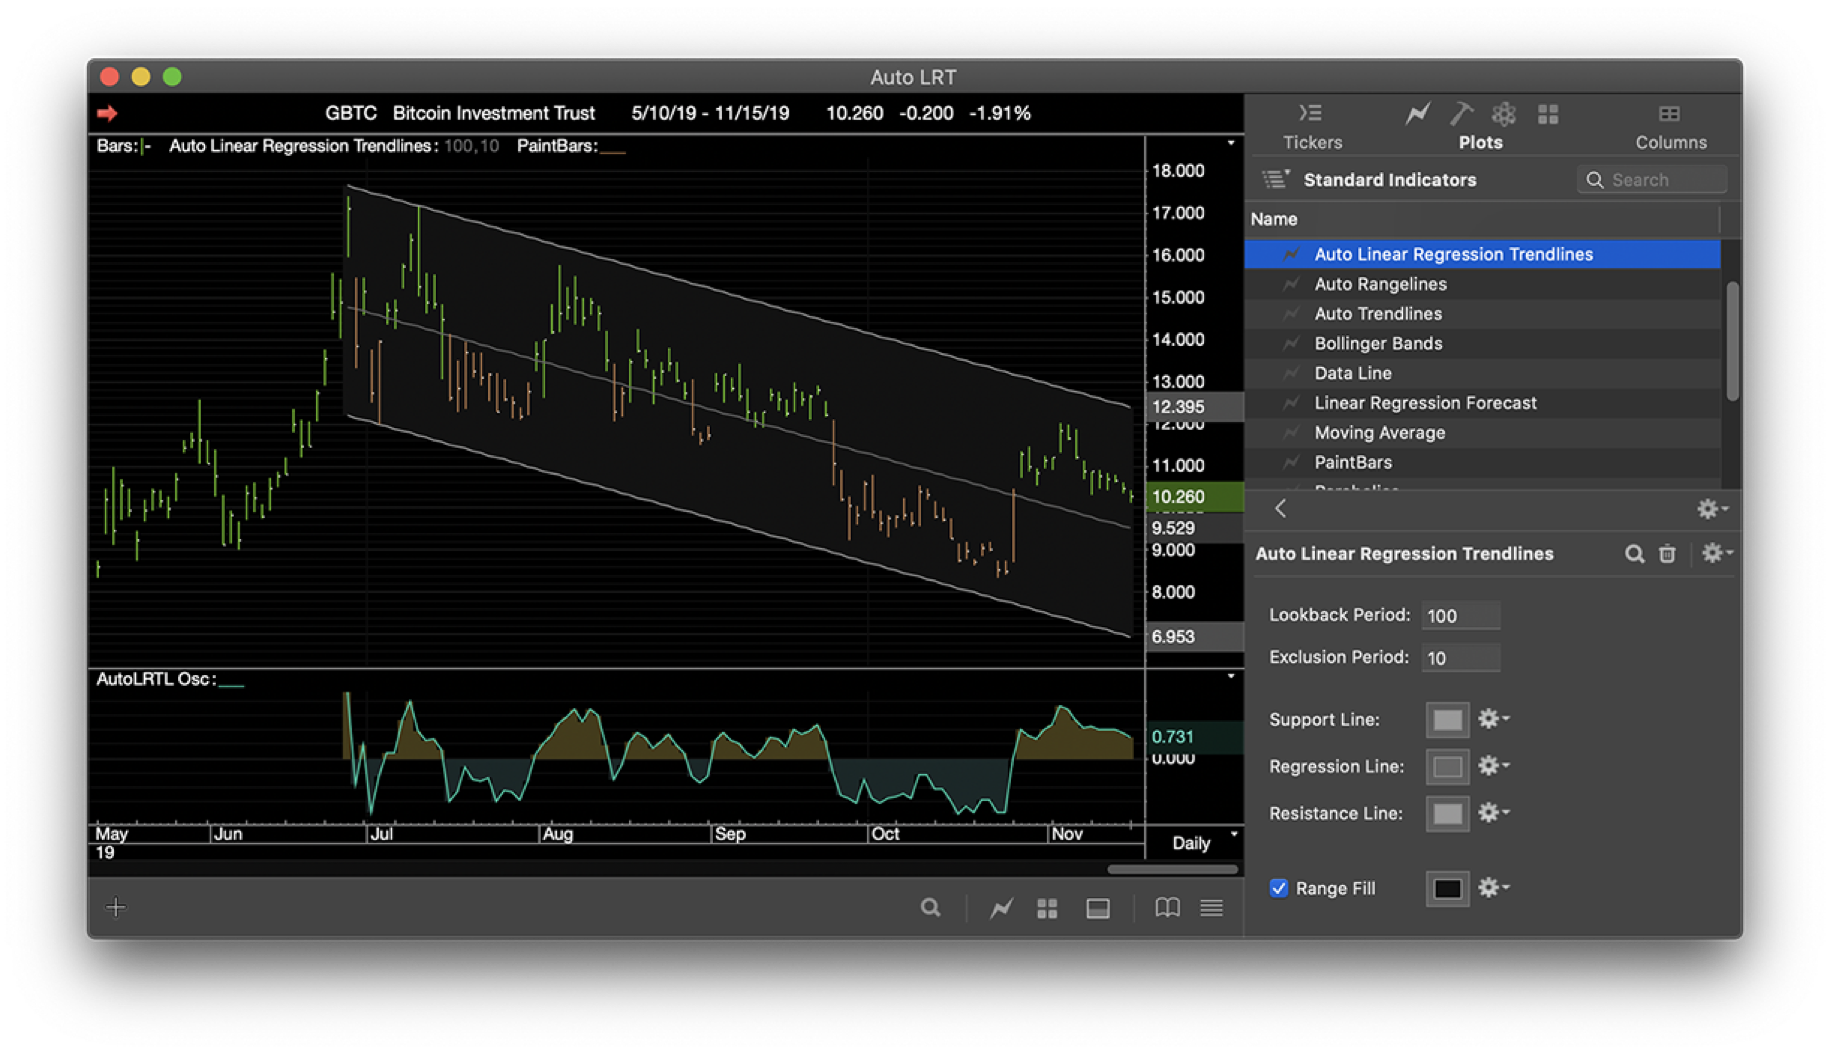Viewport: 1830px width, 1054px height.
Task: Click the indicators lightning icon in bottom toolbar
Action: point(999,908)
